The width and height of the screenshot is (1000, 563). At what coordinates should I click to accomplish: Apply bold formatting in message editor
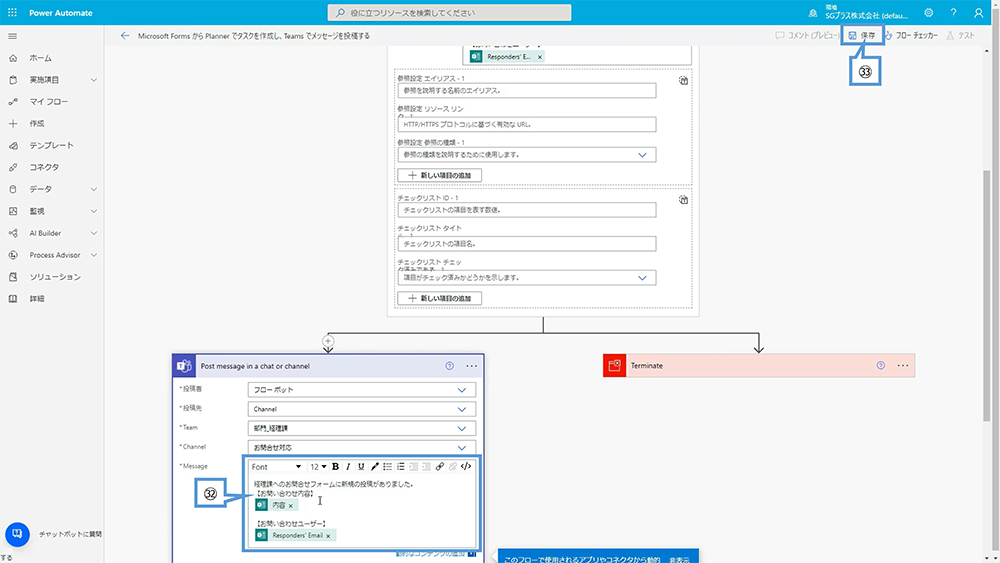tap(335, 467)
